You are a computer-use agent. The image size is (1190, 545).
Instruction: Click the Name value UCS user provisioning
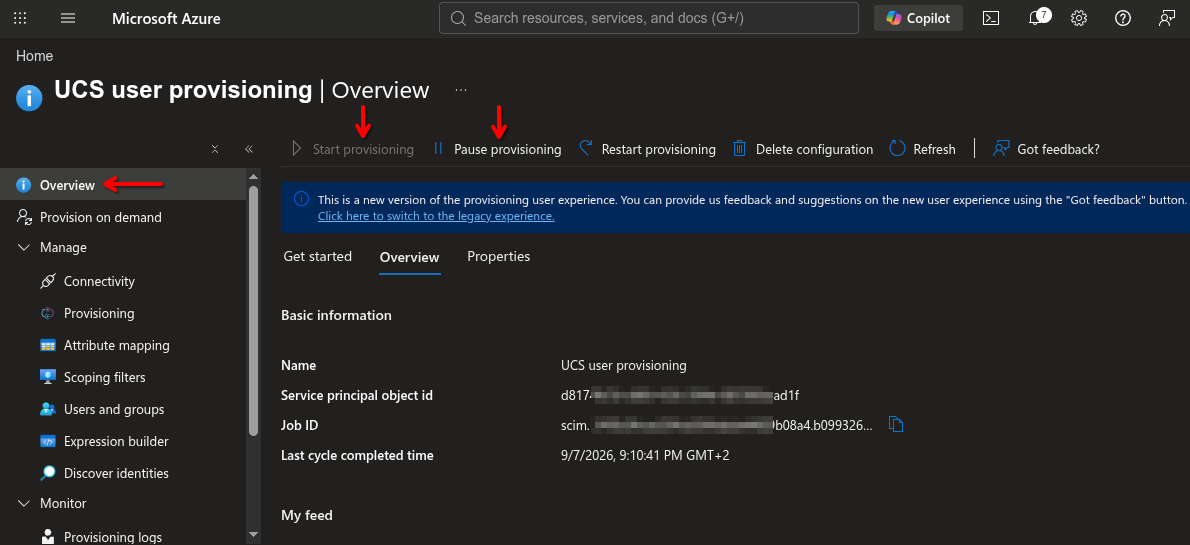(624, 365)
